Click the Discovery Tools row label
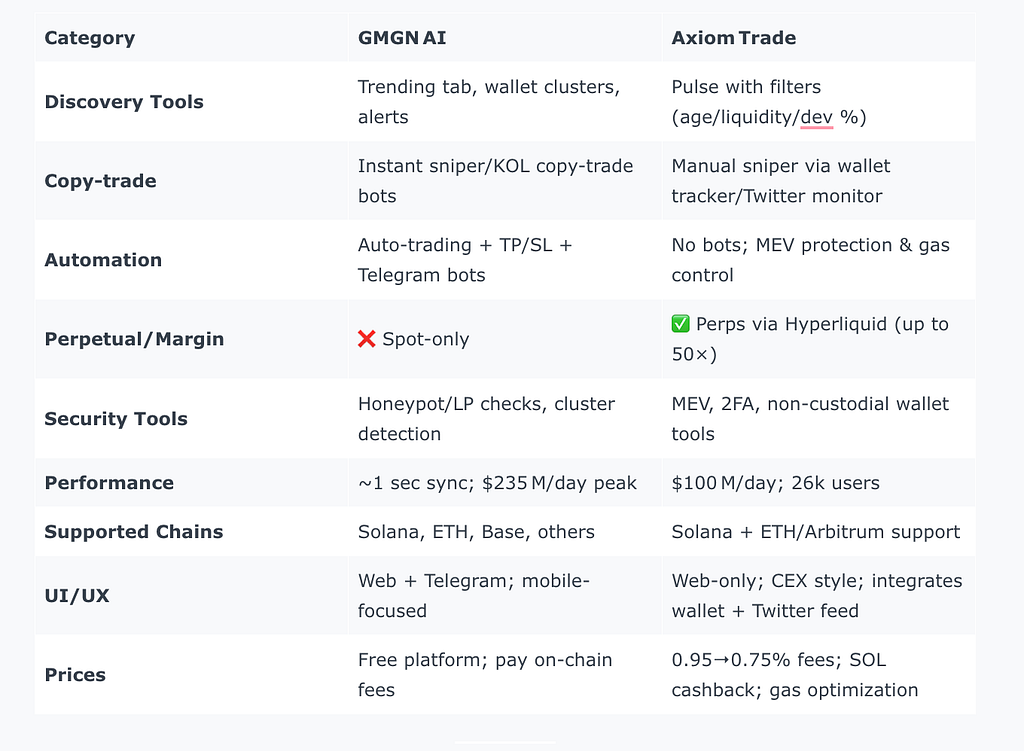Viewport: 1024px width, 751px height. click(124, 102)
